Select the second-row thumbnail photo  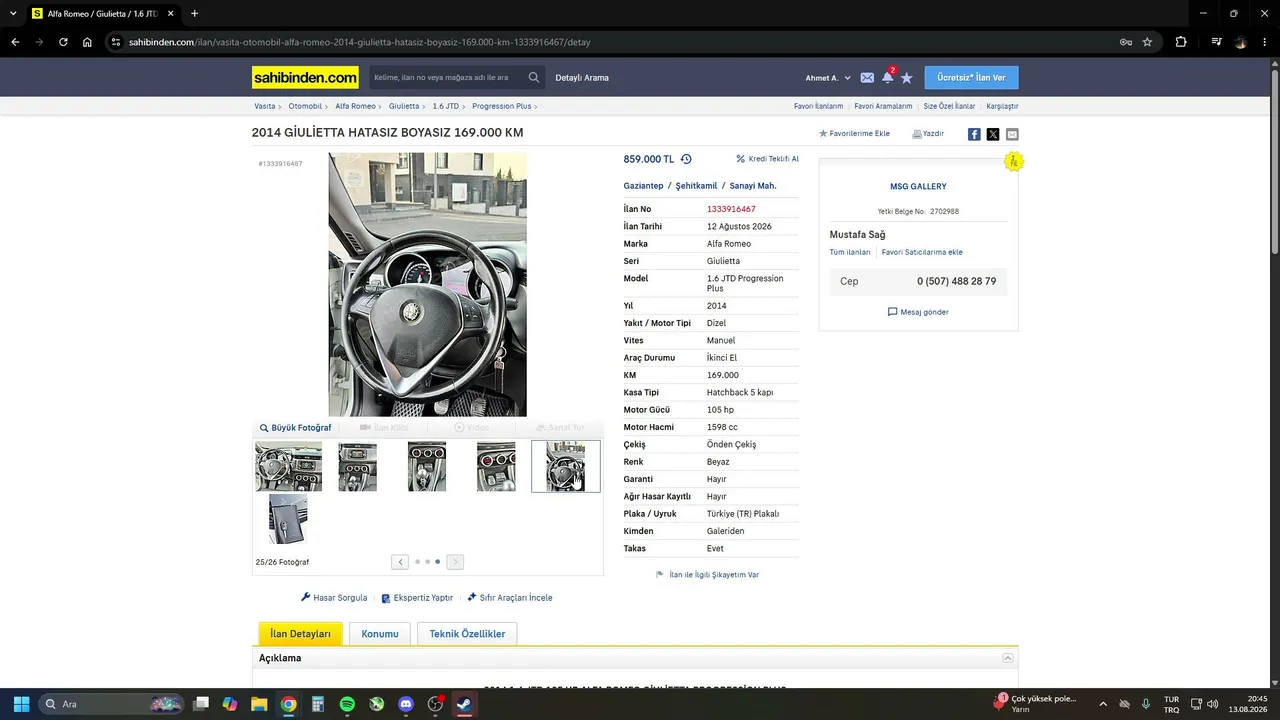pyautogui.click(x=288, y=519)
